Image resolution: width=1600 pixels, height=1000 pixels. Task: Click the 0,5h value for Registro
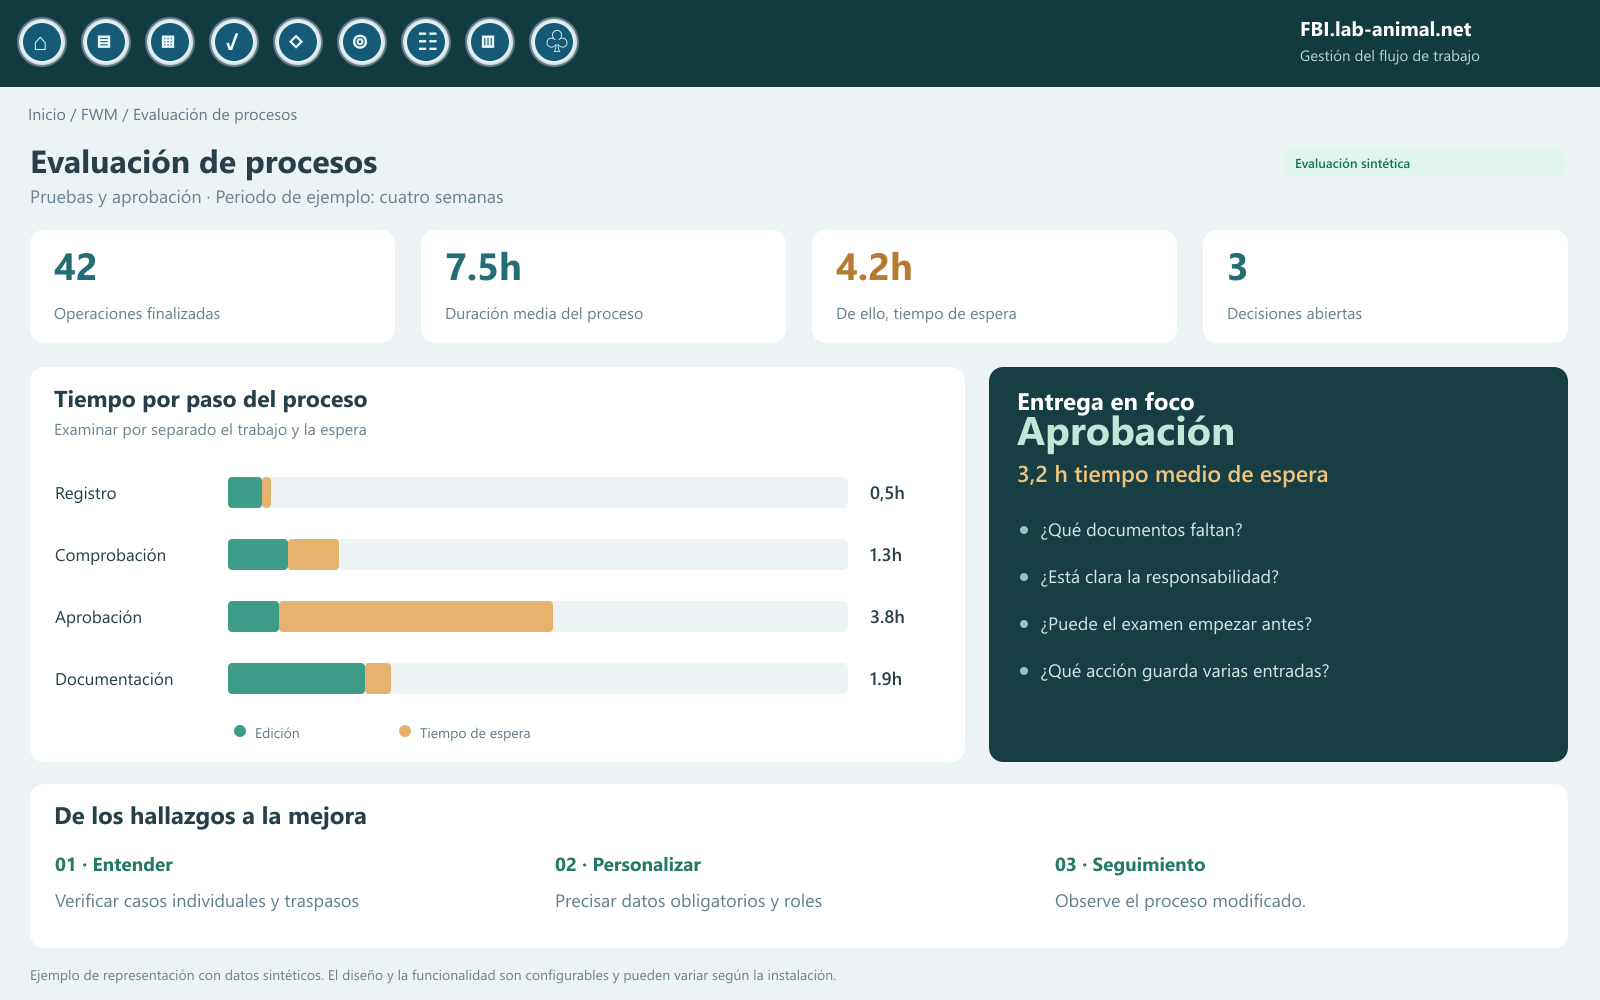[x=887, y=493]
